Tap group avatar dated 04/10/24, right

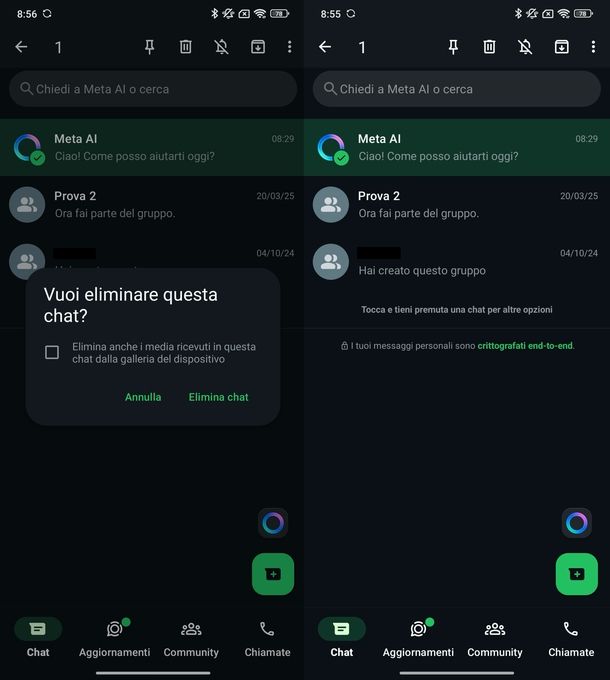click(331, 262)
